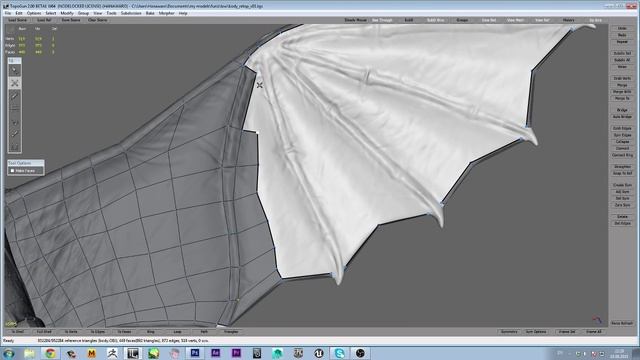Select the pencil draw tool icon
The width and height of the screenshot is (640, 360).
15,96
